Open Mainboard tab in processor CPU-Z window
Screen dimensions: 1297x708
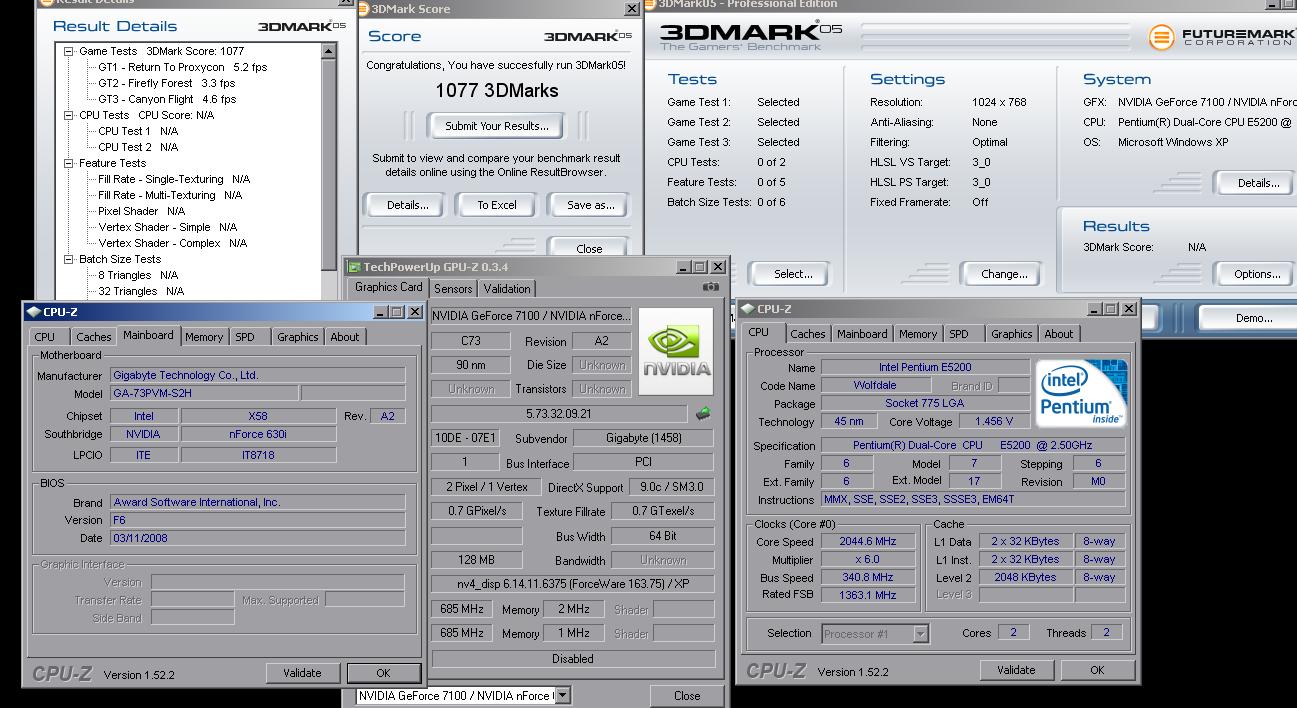point(862,334)
